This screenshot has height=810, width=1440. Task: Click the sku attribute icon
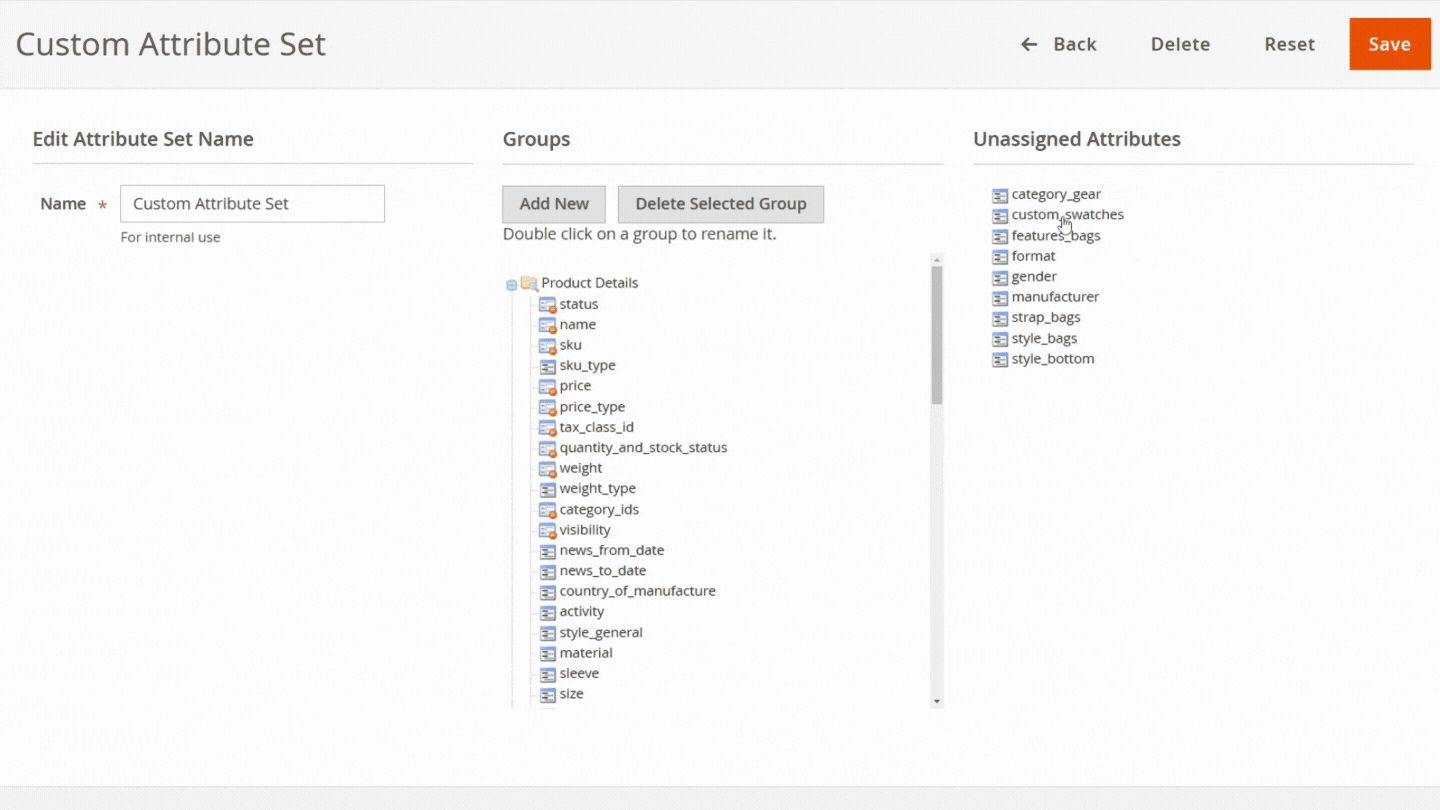[x=547, y=345]
